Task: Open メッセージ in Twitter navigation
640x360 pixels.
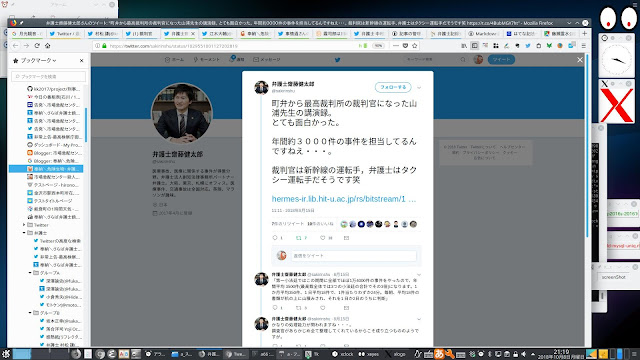Action: (267, 60)
